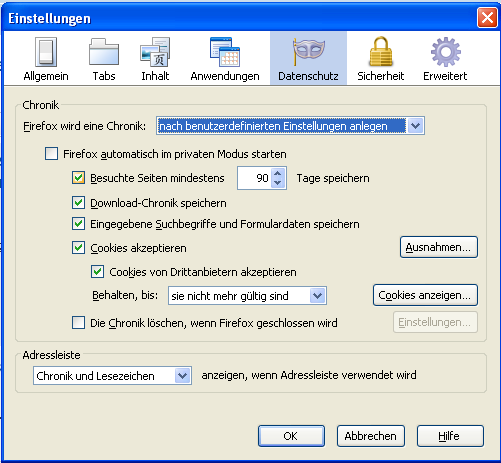Enable Chronik löschen when Firefox closes
The image size is (501, 463).
(x=78, y=323)
